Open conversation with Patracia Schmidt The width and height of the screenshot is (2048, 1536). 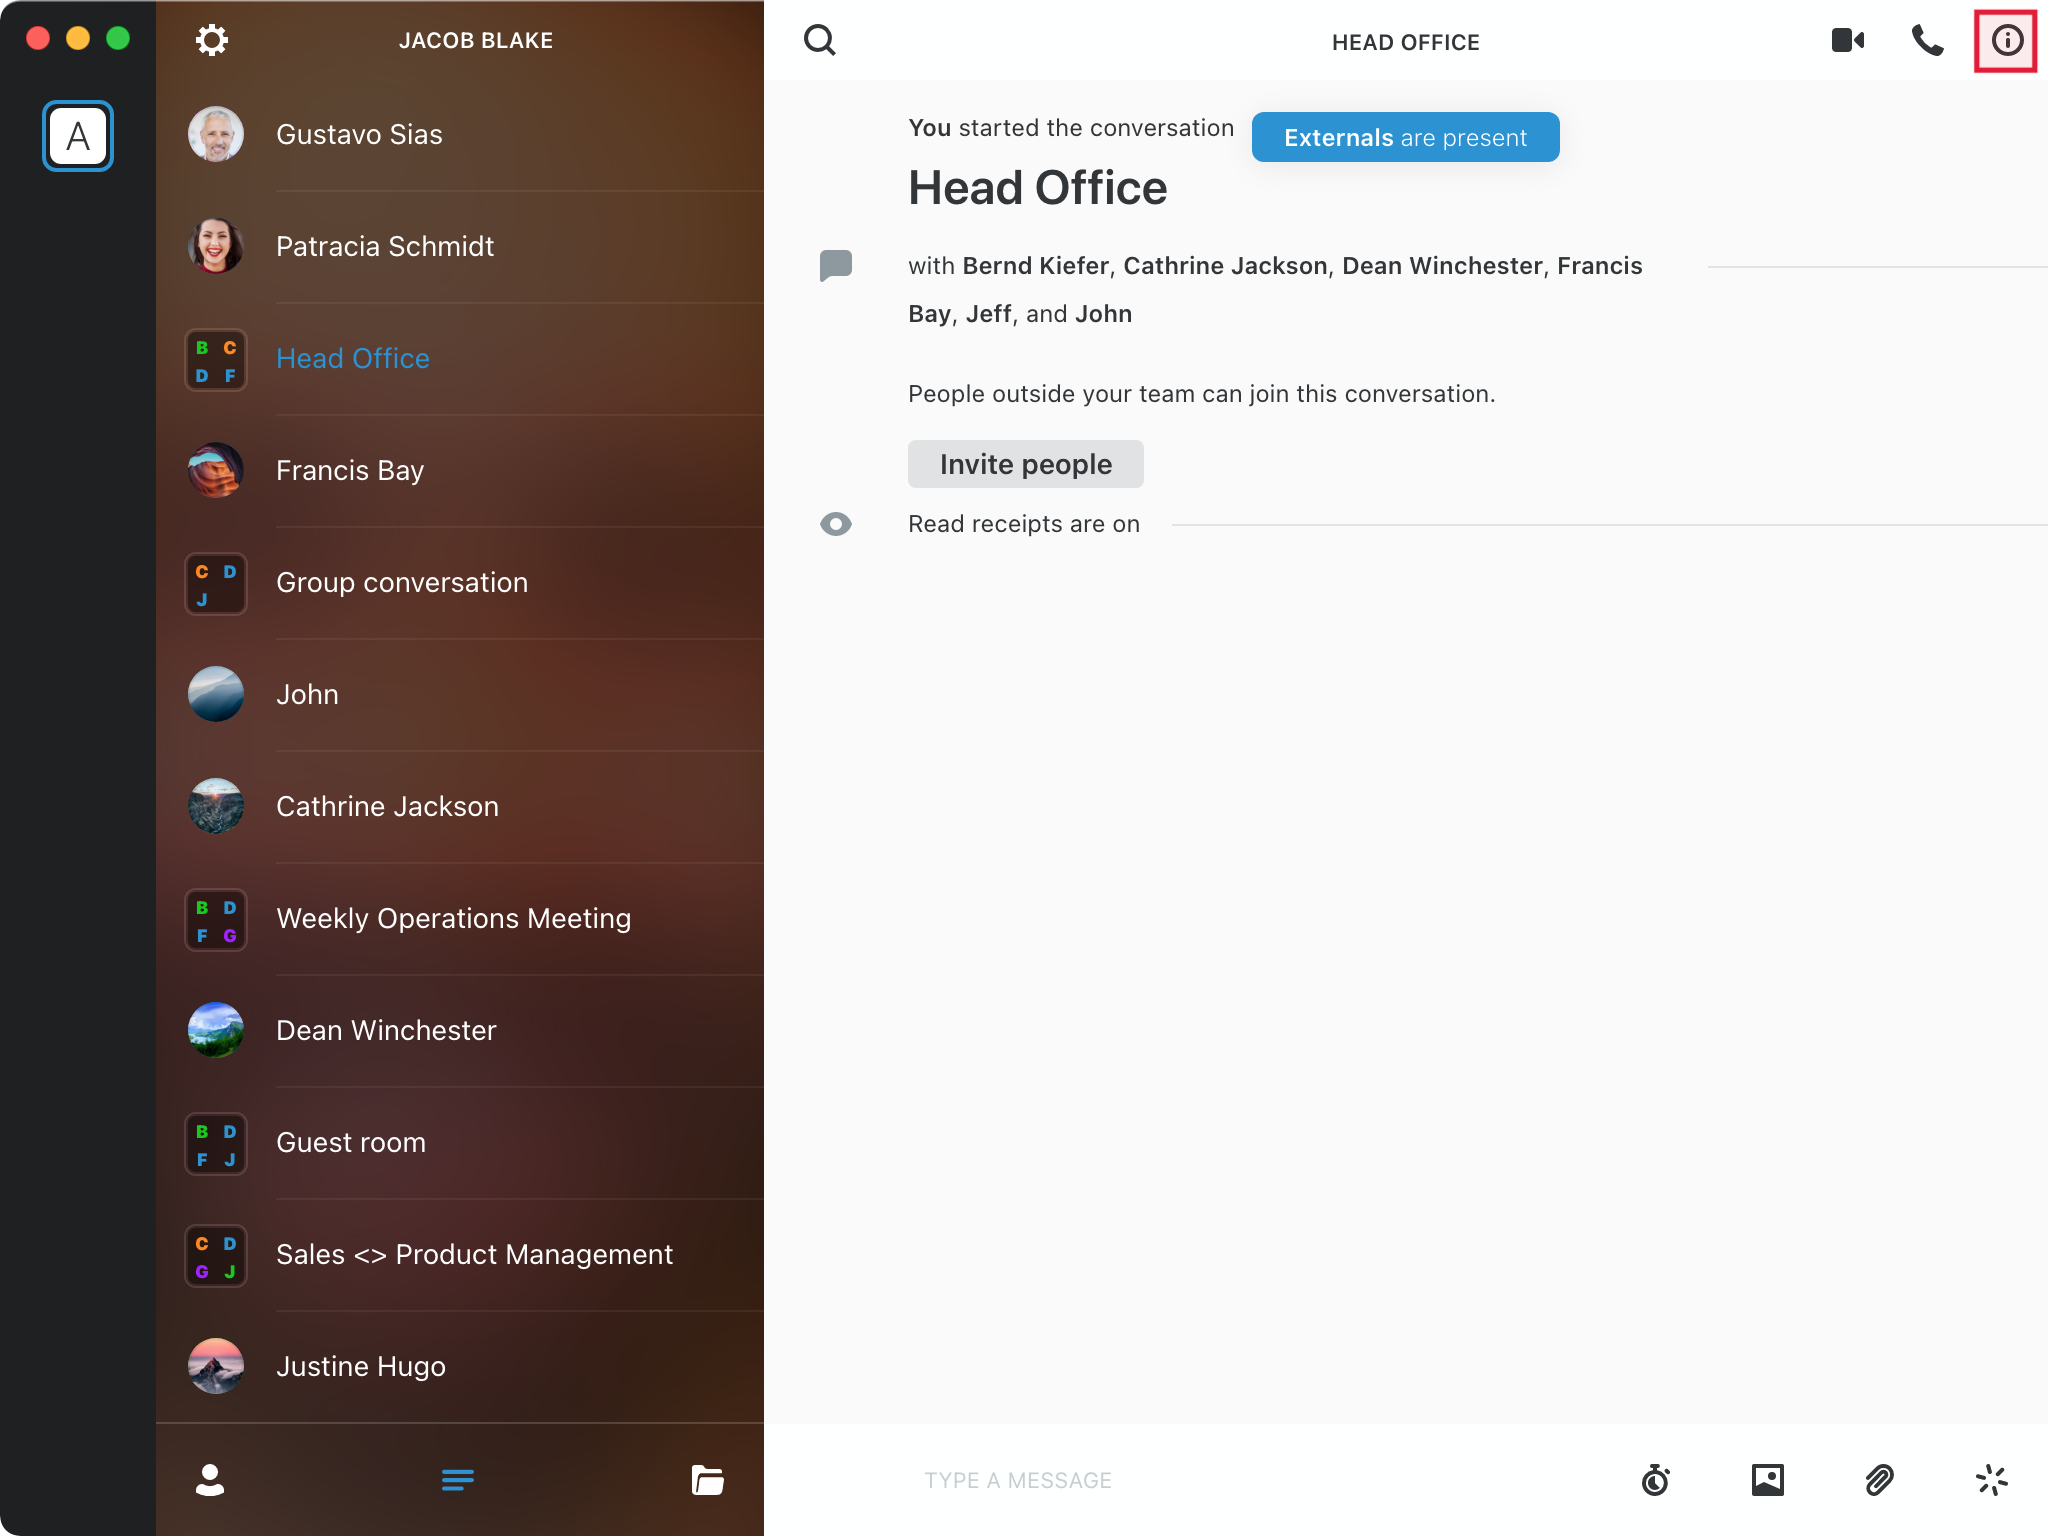point(460,247)
